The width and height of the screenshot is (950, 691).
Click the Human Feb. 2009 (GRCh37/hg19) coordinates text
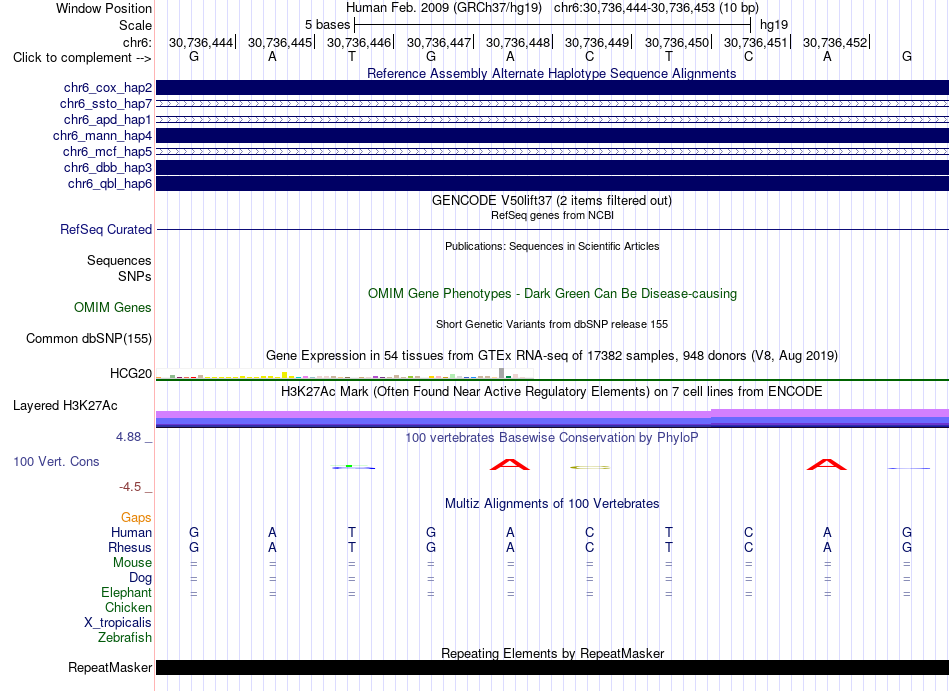coord(552,8)
